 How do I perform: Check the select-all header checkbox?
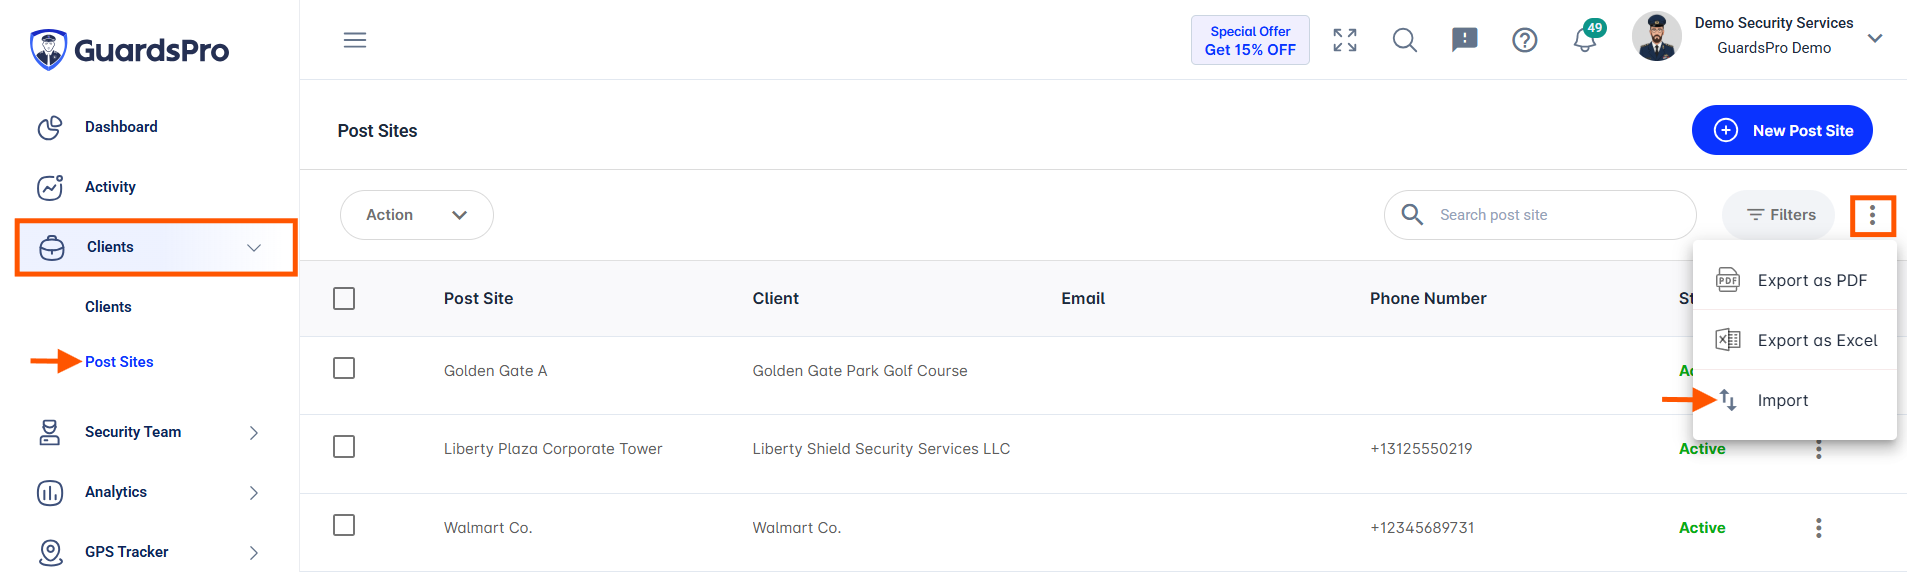coord(344,298)
